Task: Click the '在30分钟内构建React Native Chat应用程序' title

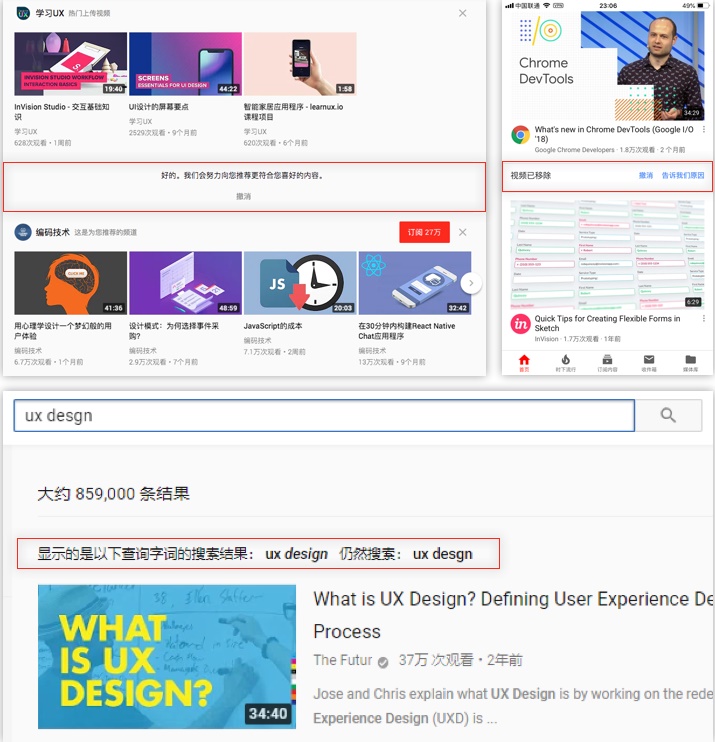Action: (406, 331)
